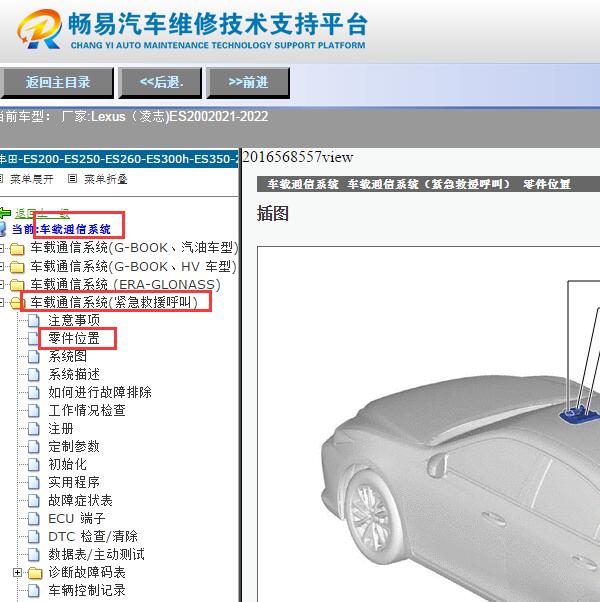Open the 诊断故障码表 folder
Screen dimensions: 600x602
[87, 572]
